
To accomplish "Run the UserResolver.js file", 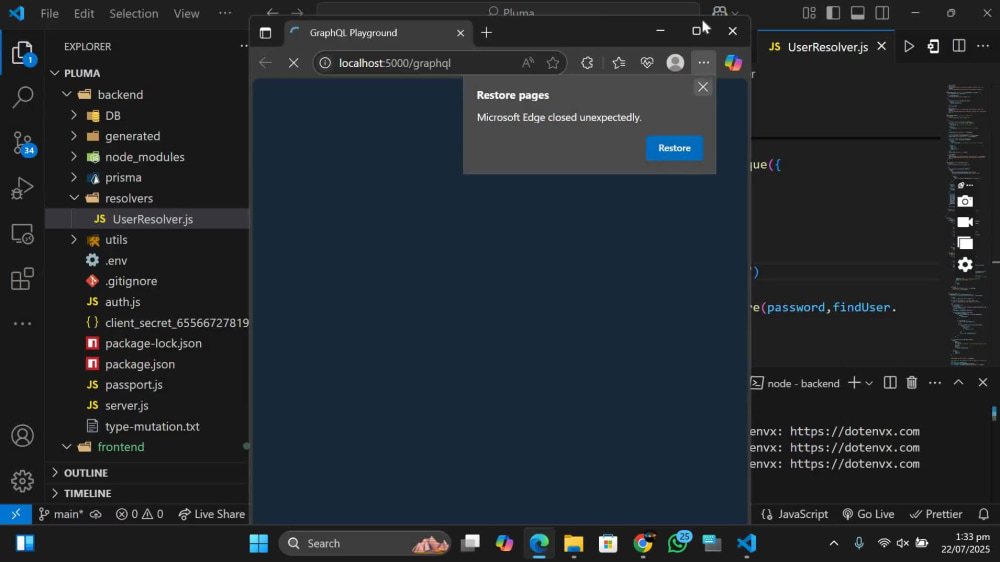I will point(909,47).
